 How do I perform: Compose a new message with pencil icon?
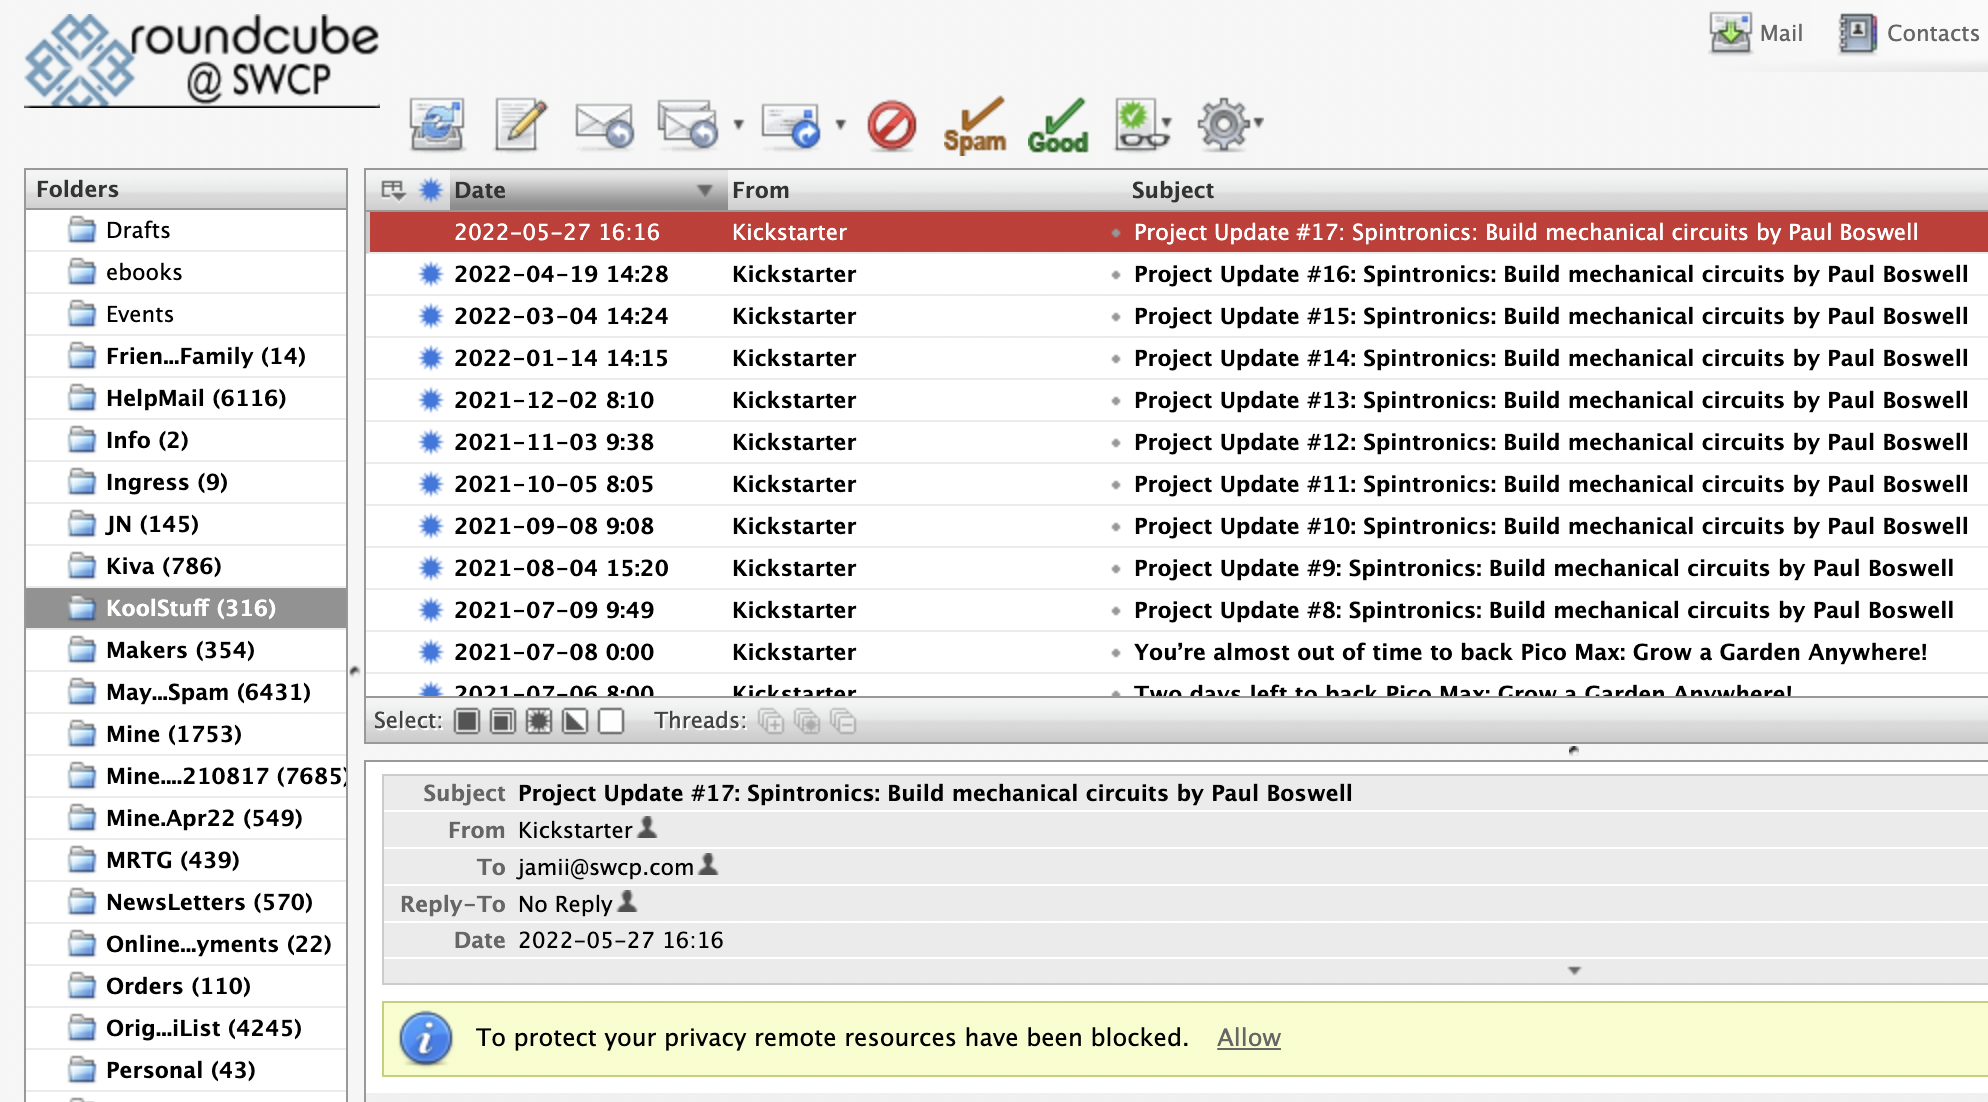pyautogui.click(x=520, y=125)
